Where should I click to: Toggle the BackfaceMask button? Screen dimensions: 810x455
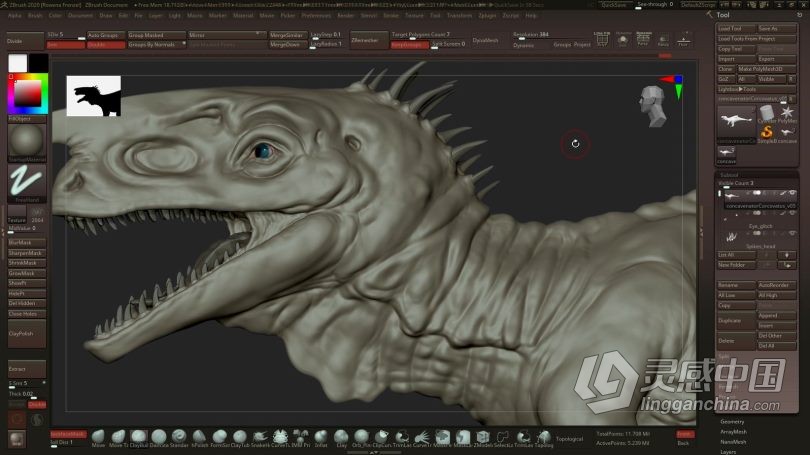tap(68, 434)
